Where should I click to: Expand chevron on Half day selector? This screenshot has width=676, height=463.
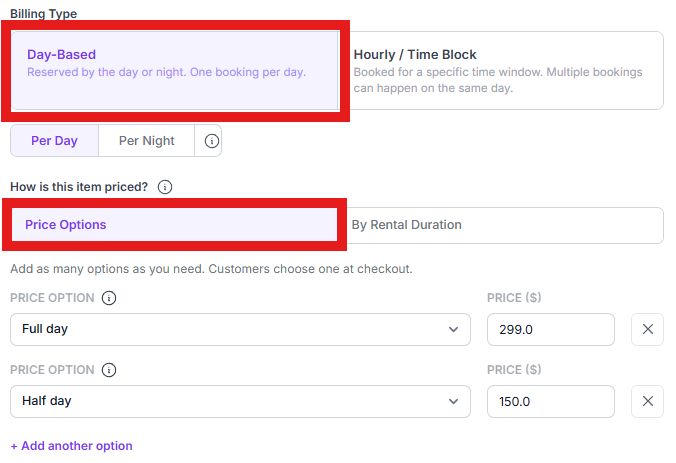coord(453,401)
